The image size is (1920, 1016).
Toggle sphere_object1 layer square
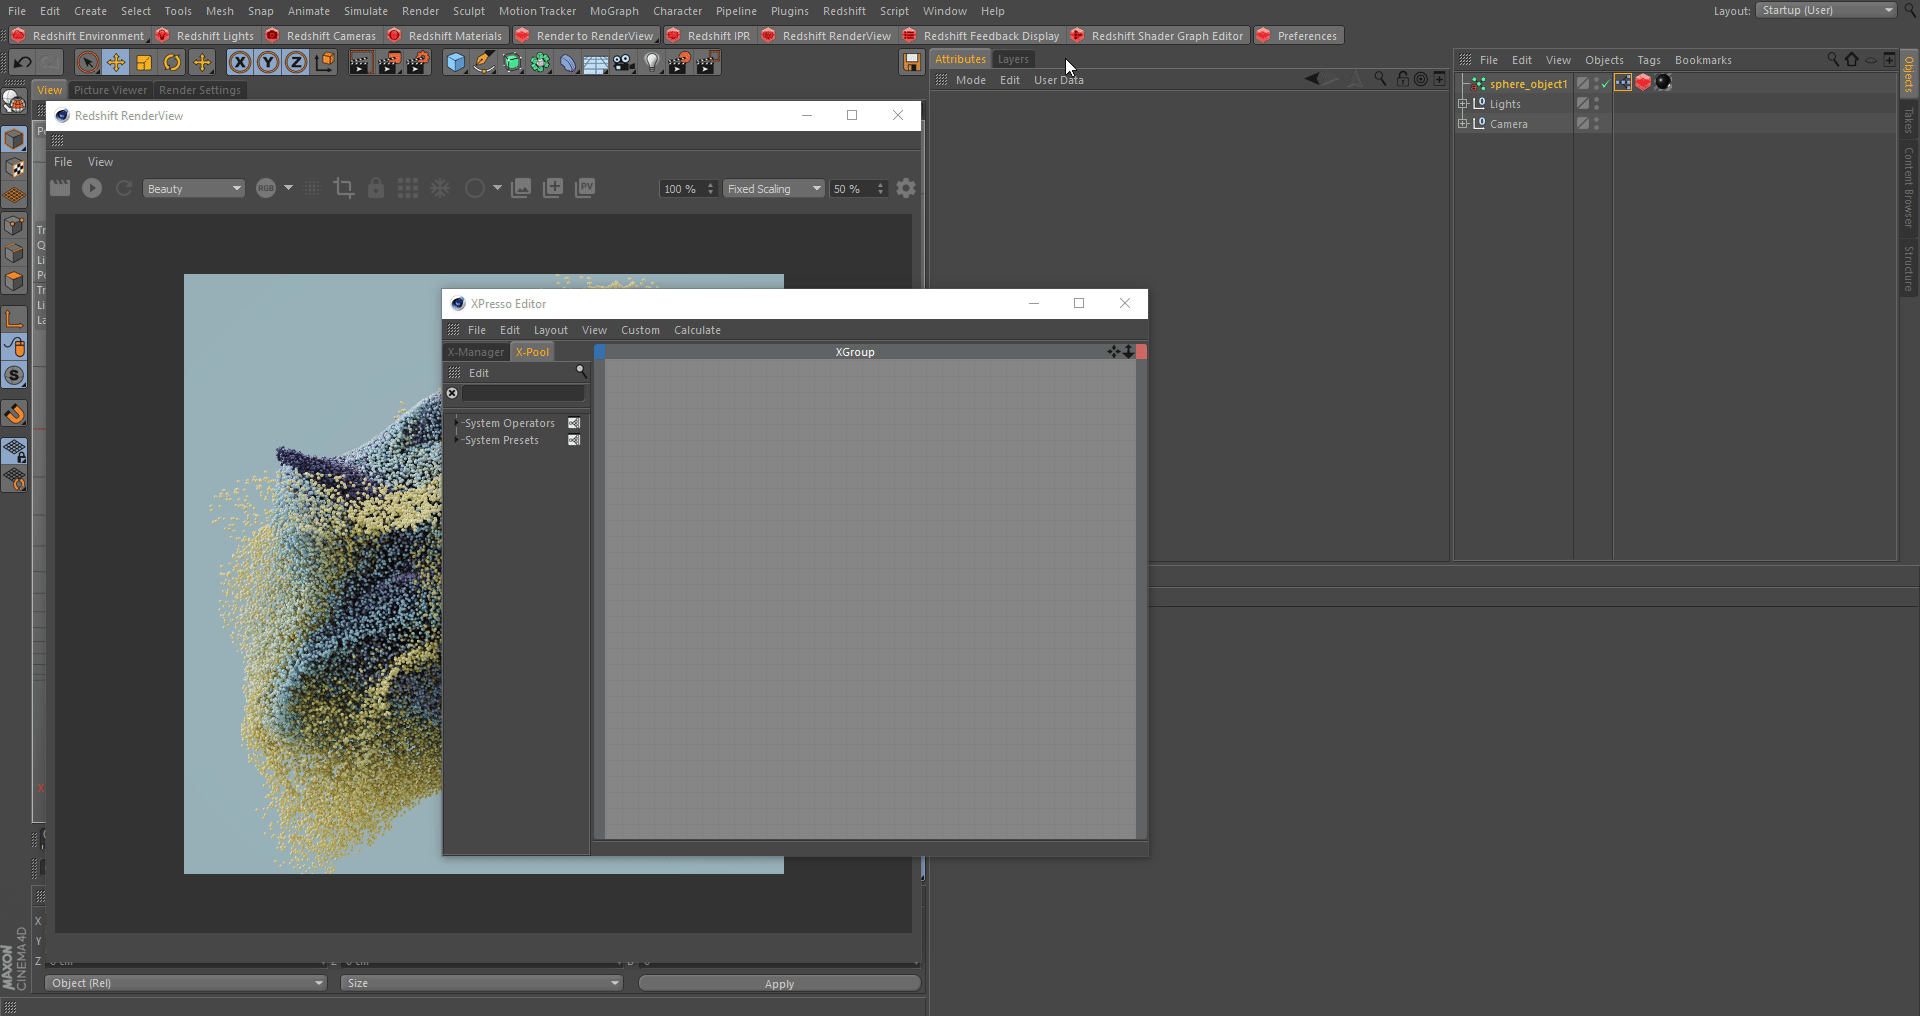click(x=1583, y=84)
